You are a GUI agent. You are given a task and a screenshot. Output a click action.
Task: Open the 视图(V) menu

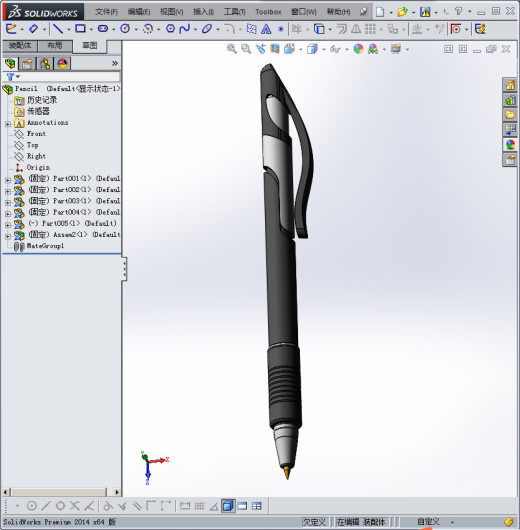[x=171, y=12]
